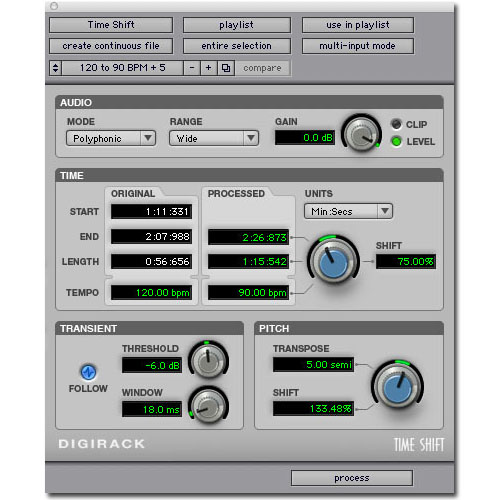Open the entire selection menu
500x500 pixels.
tap(237, 46)
